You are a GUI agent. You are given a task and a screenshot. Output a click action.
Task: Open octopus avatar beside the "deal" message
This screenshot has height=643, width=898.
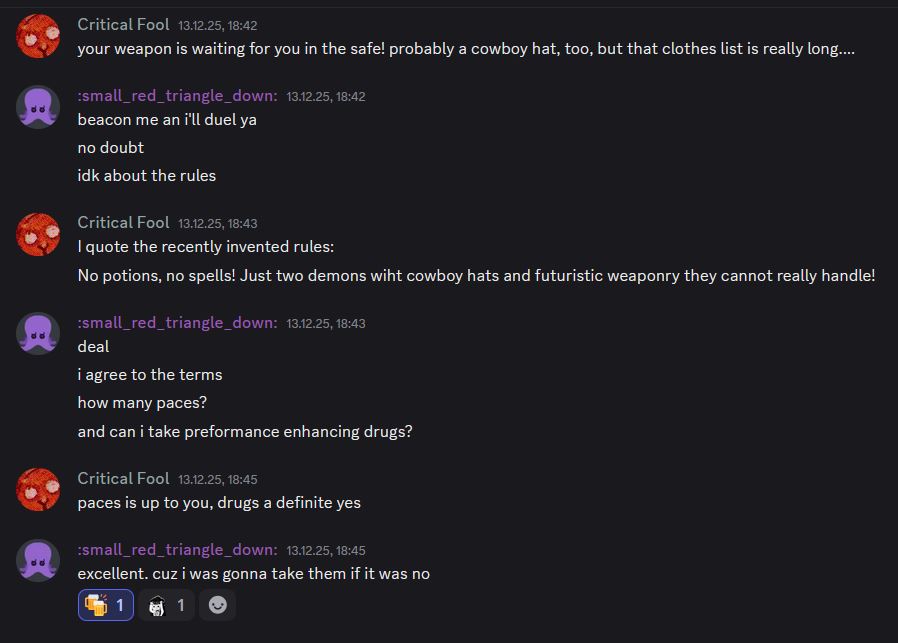[38, 334]
